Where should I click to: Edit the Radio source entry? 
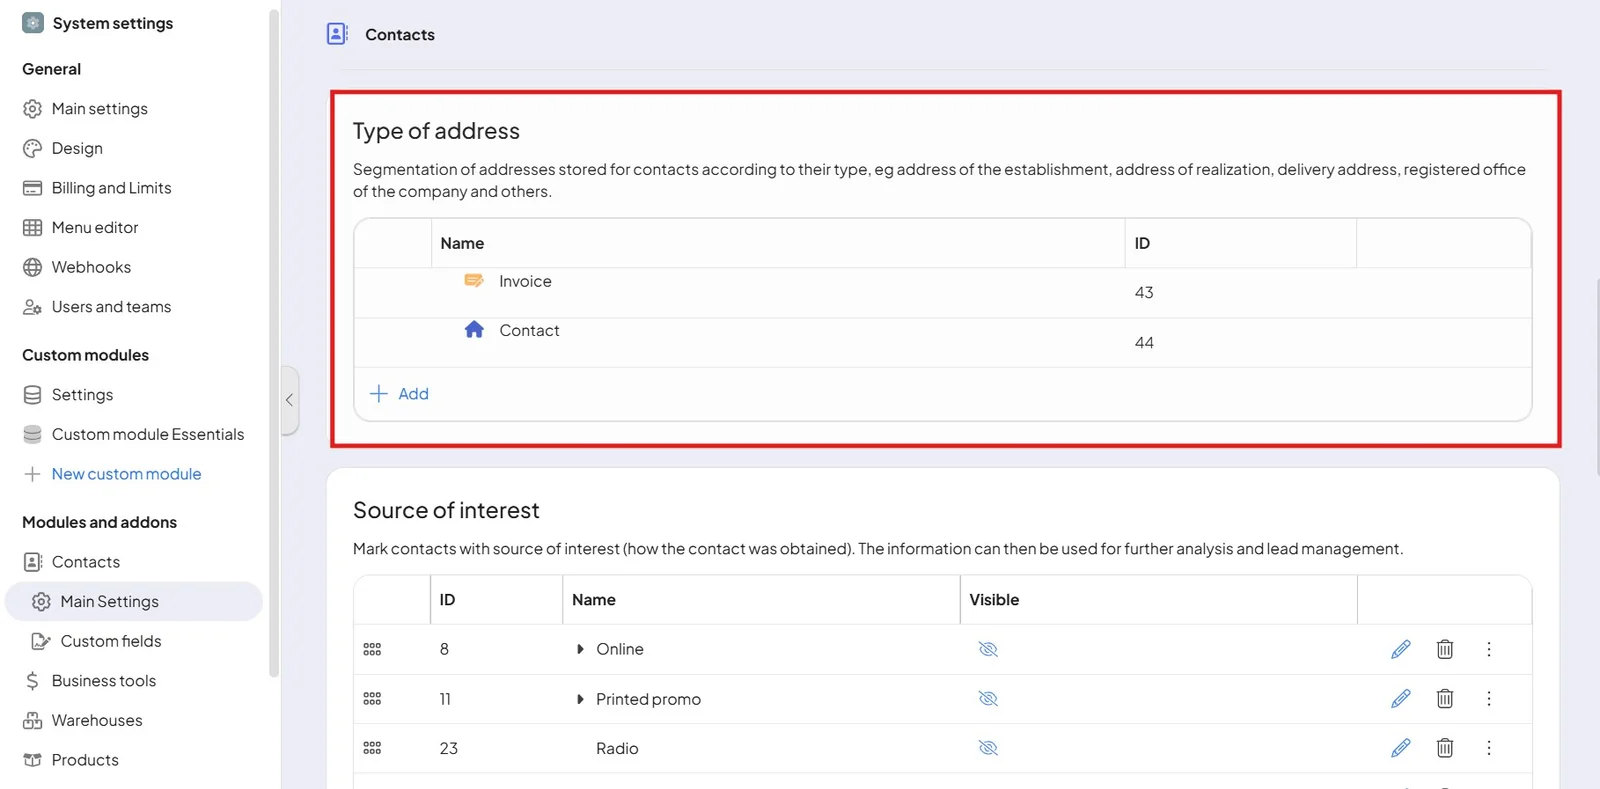tap(1401, 748)
